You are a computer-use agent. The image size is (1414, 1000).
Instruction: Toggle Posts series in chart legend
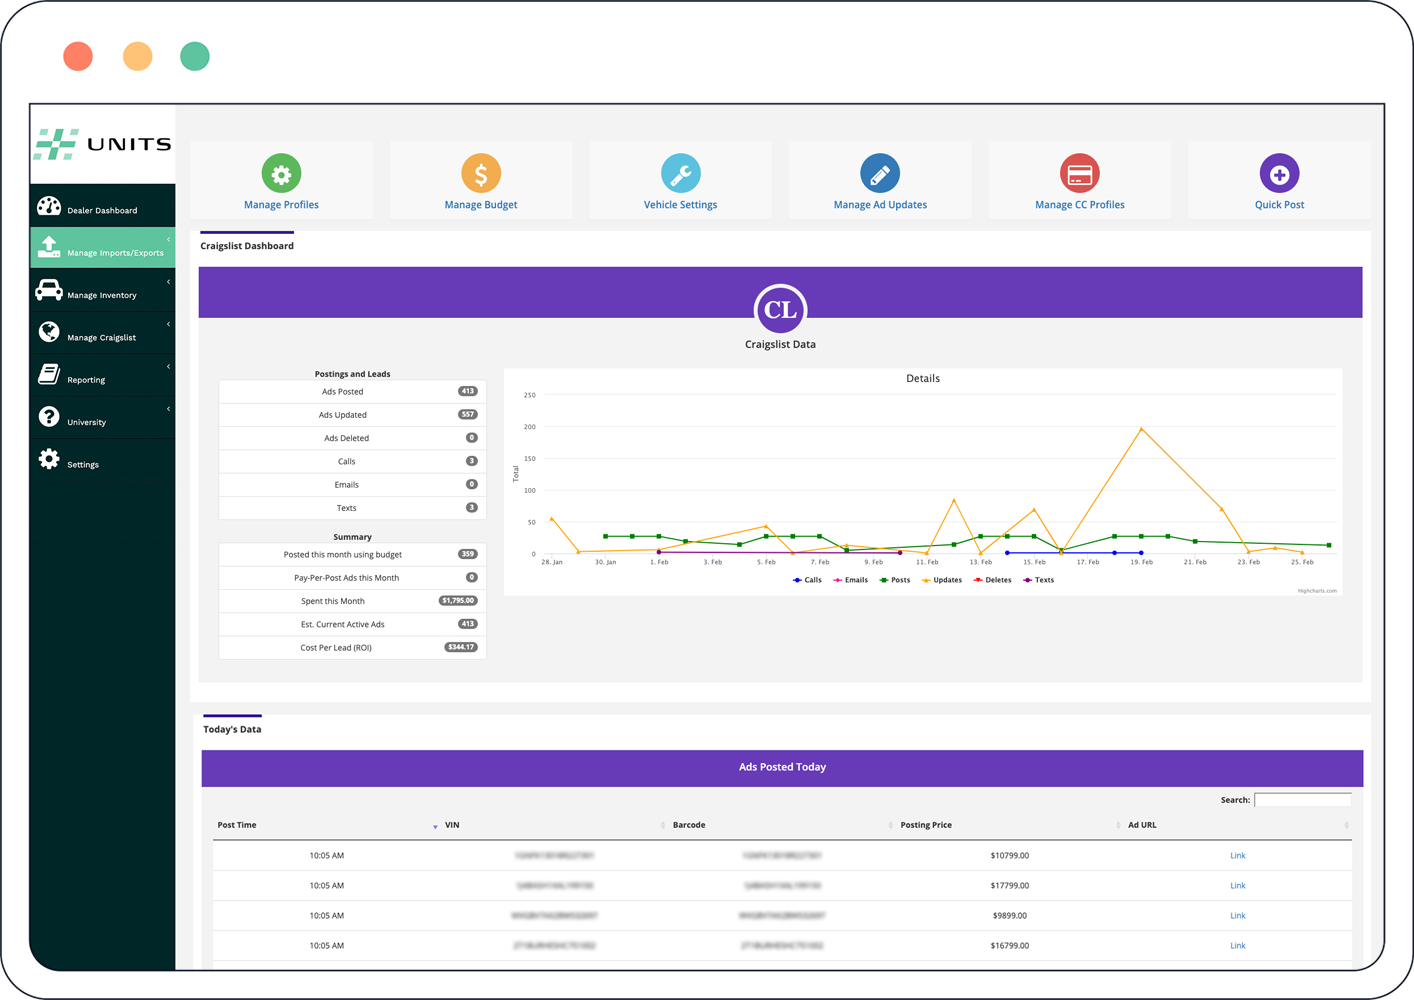click(895, 580)
